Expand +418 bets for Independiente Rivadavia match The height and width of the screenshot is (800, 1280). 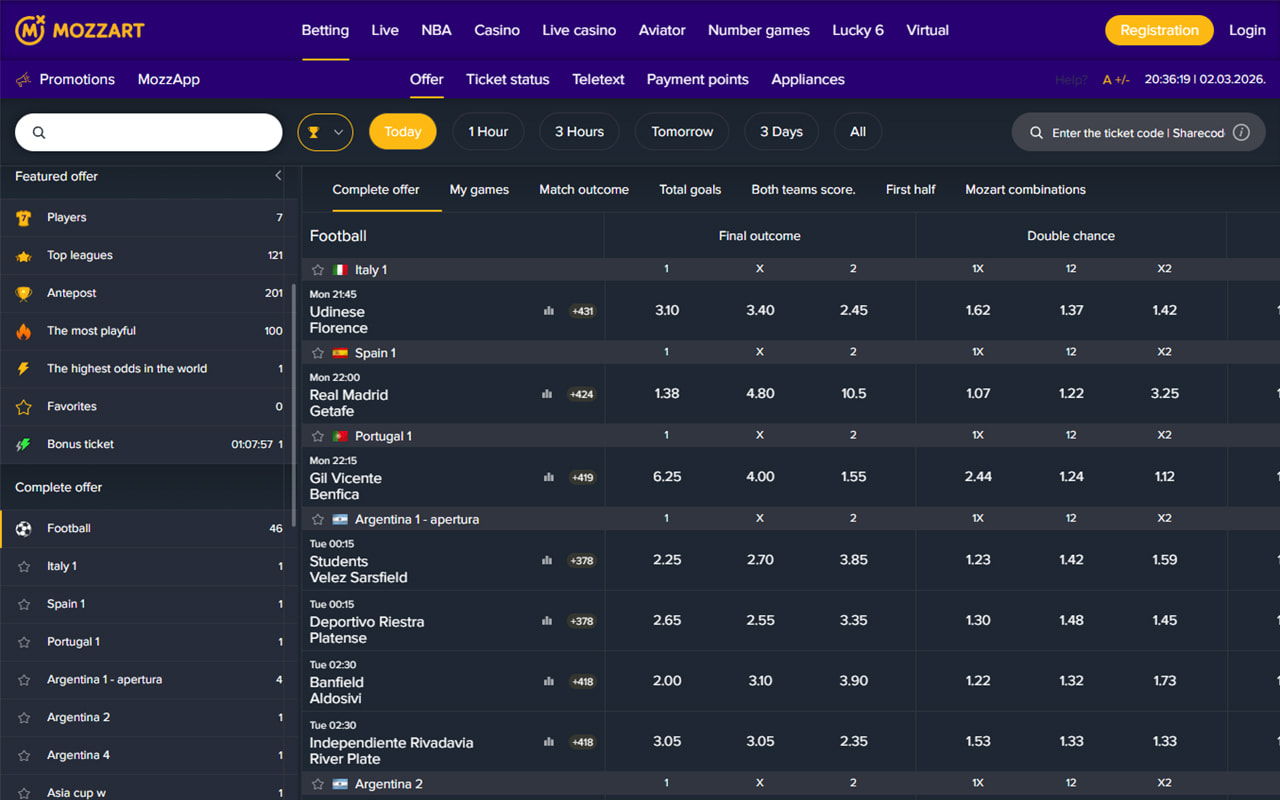click(x=582, y=742)
